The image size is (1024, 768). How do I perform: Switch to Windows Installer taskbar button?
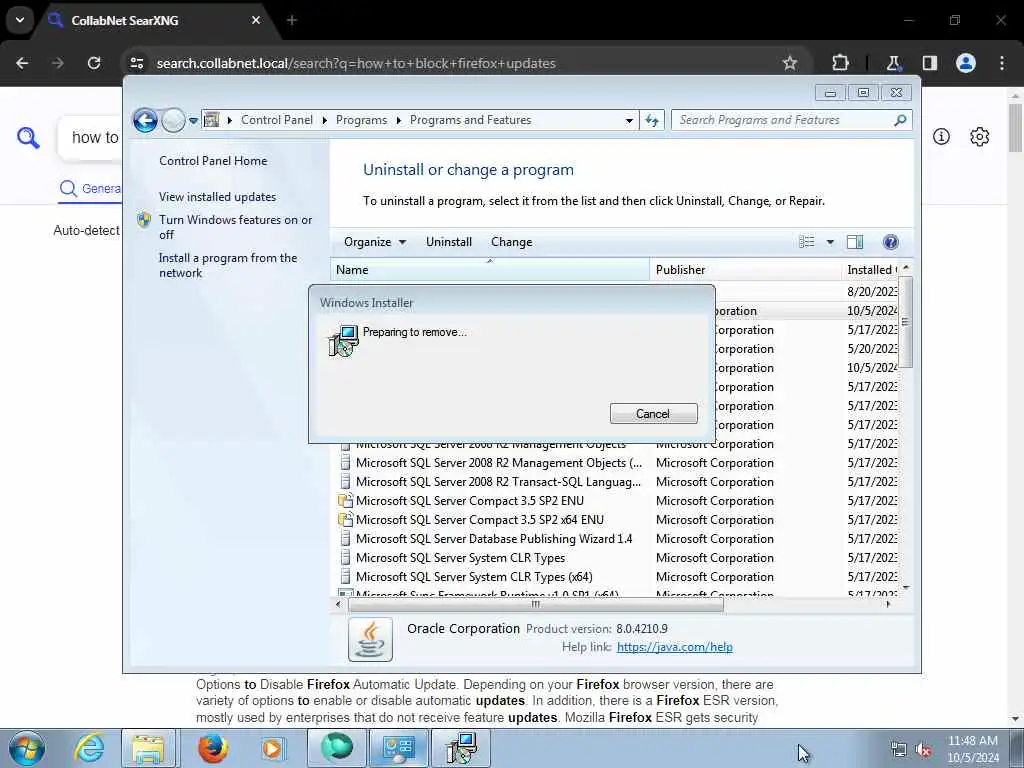461,748
